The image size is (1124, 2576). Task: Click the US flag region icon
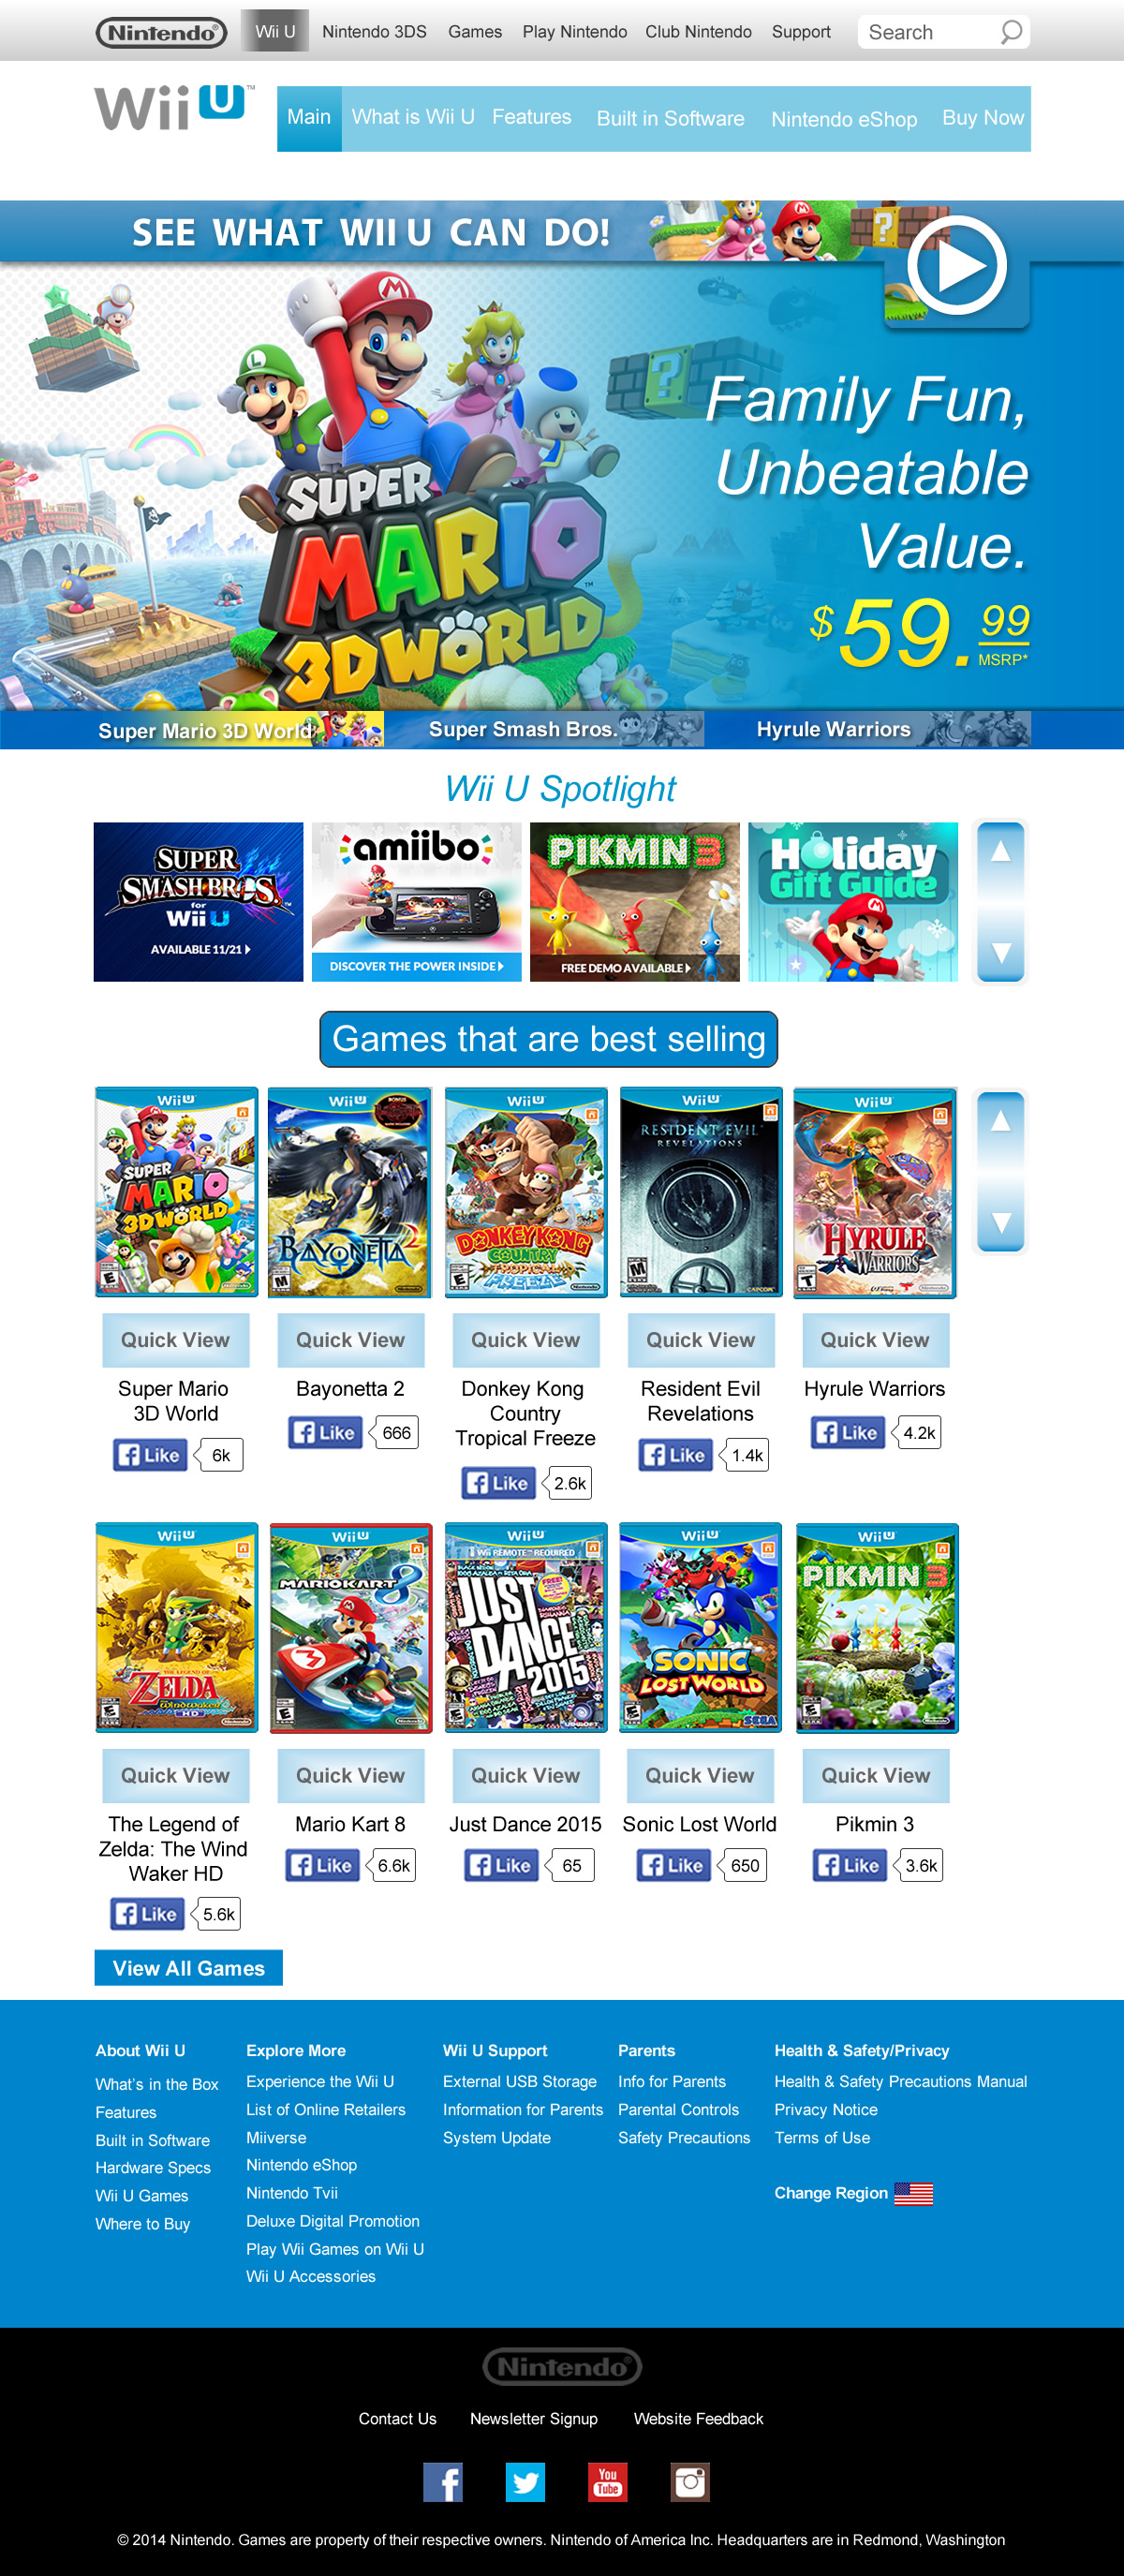pyautogui.click(x=913, y=2193)
